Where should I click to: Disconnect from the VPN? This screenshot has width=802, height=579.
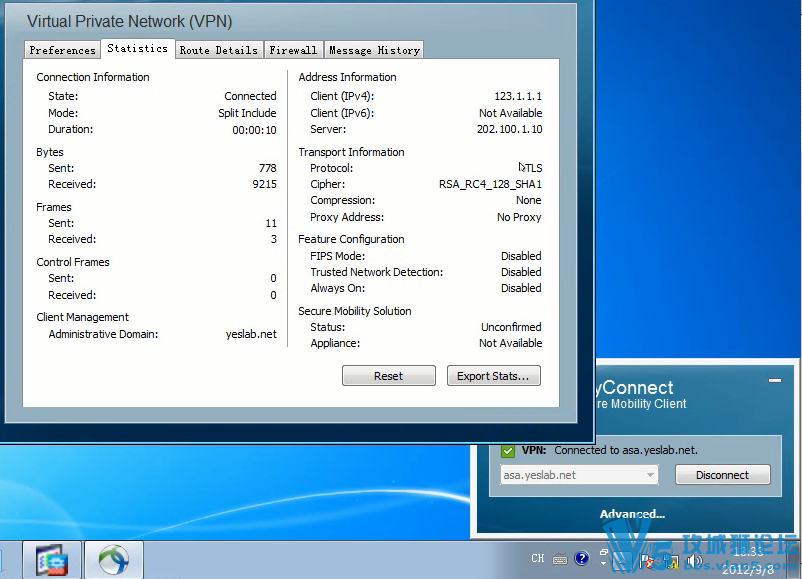722,475
